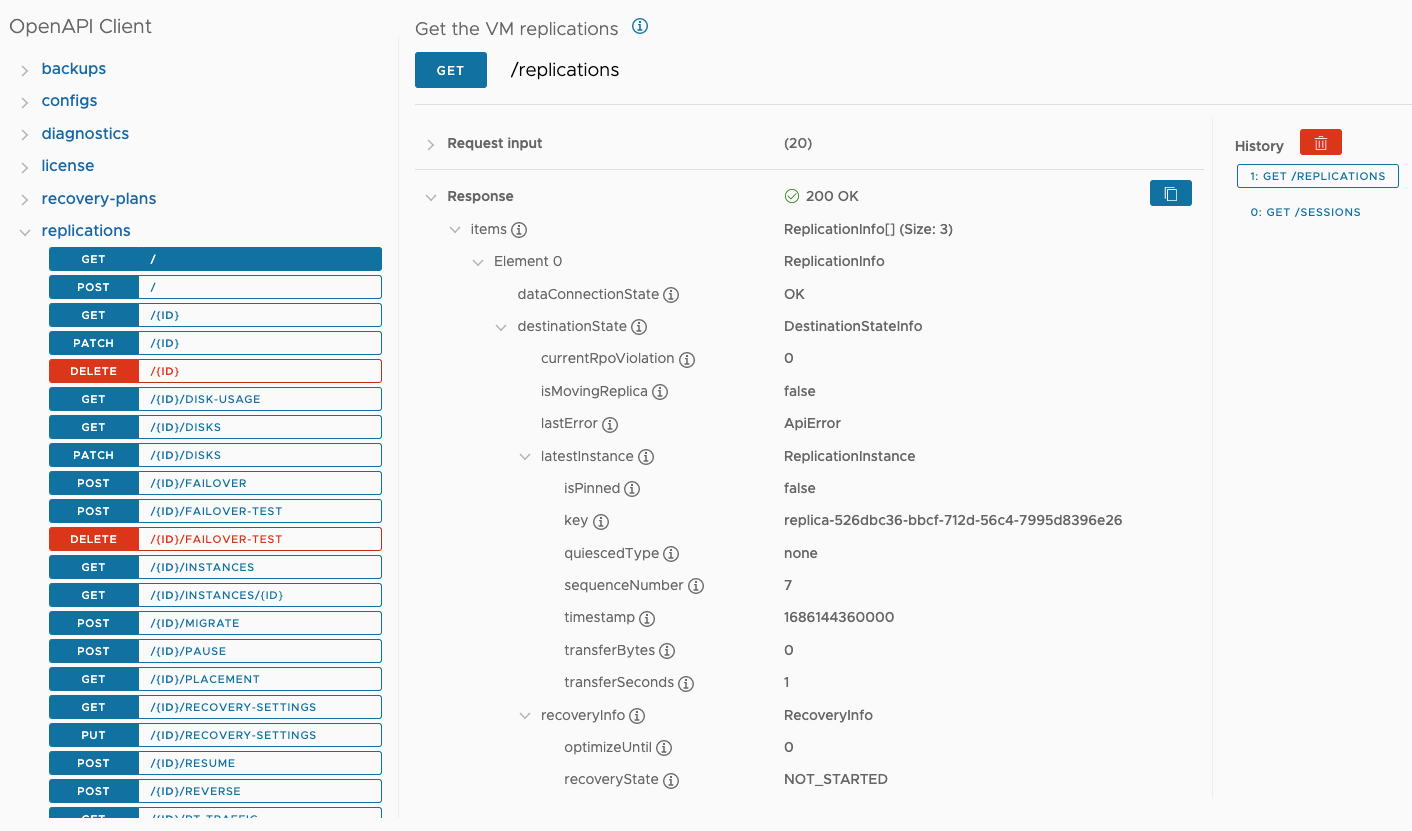Click the info icon next to isMovingReplica
This screenshot has width=1412, height=831.
tap(660, 392)
